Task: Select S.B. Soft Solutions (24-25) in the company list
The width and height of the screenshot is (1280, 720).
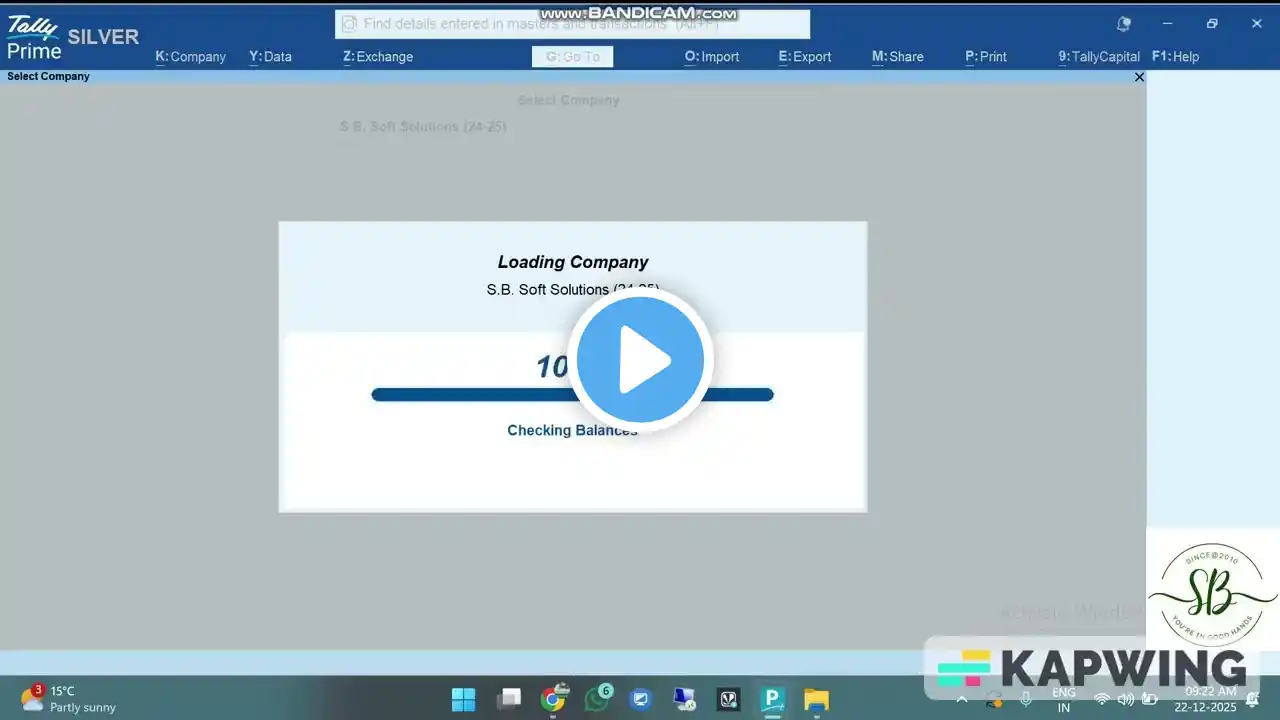Action: coord(423,127)
